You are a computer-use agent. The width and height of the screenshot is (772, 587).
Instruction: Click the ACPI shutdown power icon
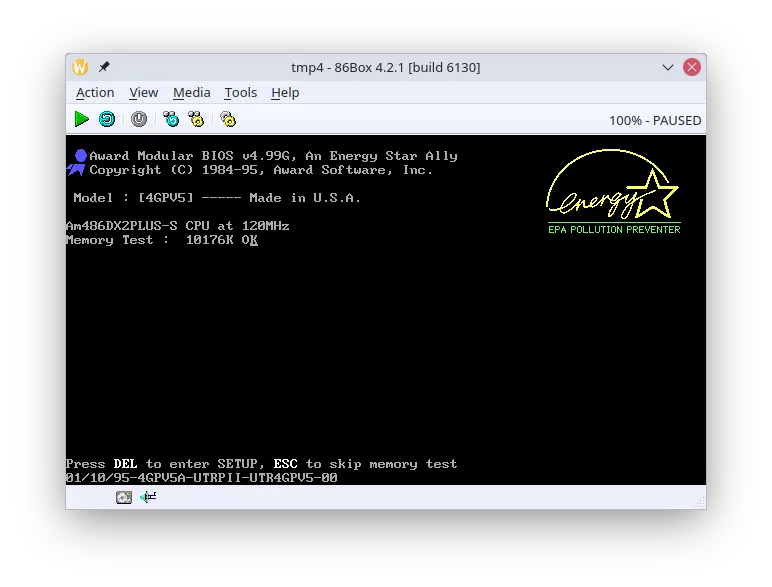pos(139,119)
